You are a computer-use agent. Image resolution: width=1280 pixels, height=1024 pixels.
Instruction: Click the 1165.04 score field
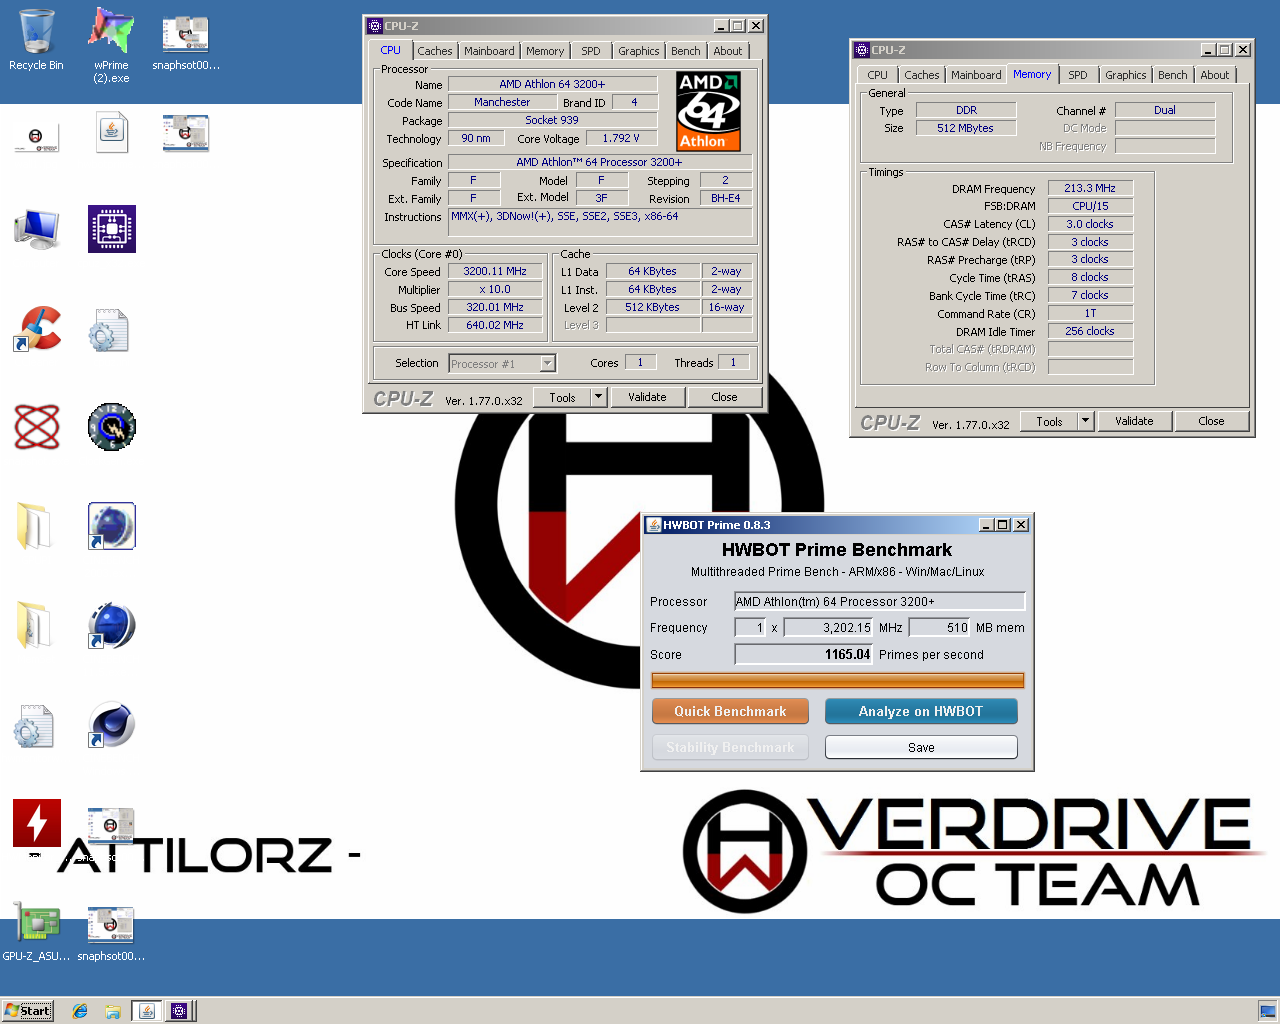pyautogui.click(x=804, y=654)
